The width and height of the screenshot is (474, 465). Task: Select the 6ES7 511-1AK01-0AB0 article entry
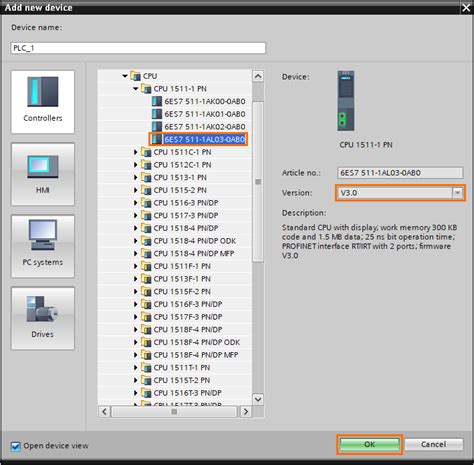tap(205, 114)
